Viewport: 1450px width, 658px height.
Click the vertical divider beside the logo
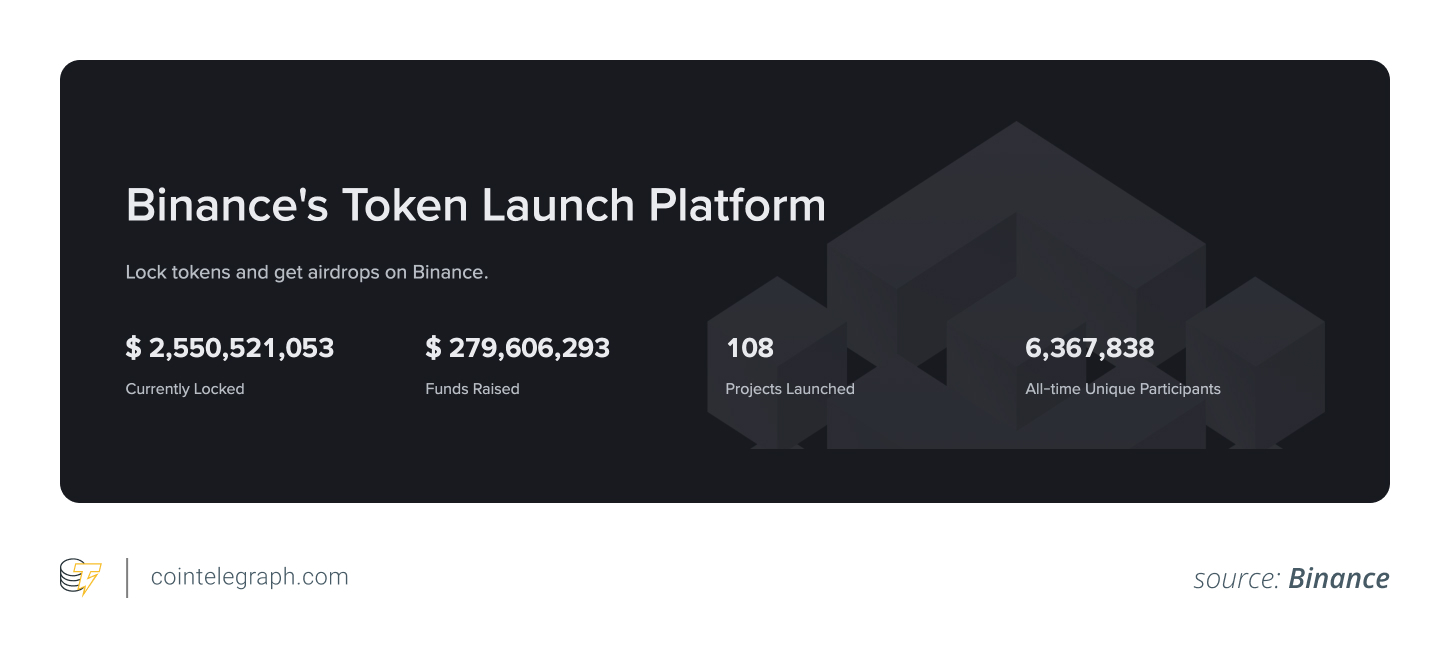click(128, 577)
